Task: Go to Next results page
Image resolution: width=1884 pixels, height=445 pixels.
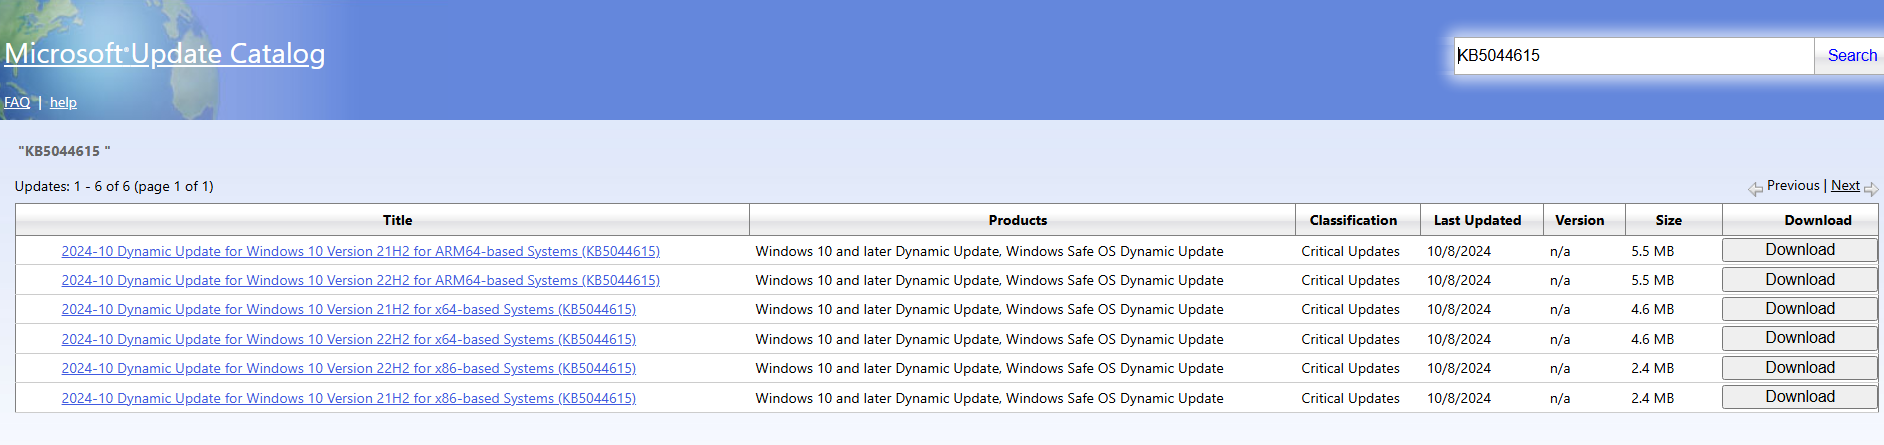Action: coord(1845,186)
